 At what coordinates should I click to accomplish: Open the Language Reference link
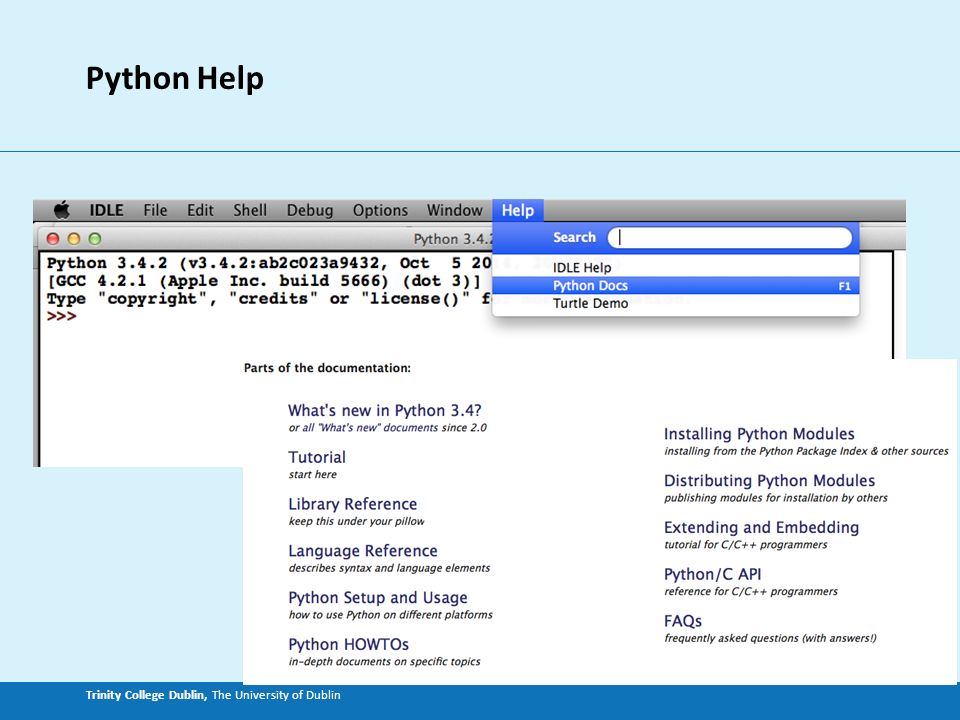363,550
